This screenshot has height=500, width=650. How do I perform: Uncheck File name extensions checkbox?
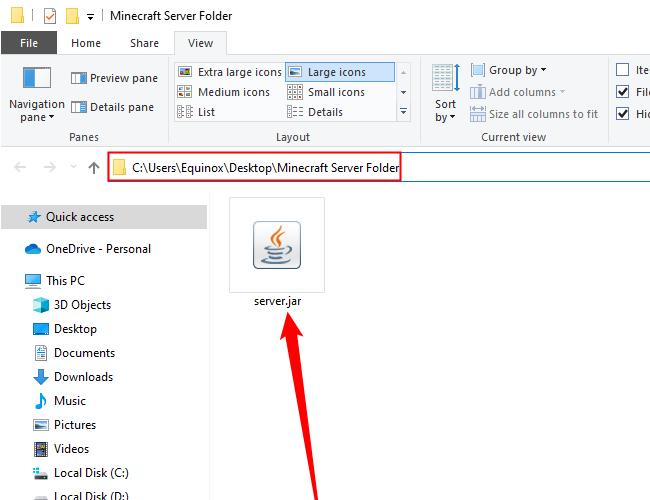pyautogui.click(x=622, y=91)
